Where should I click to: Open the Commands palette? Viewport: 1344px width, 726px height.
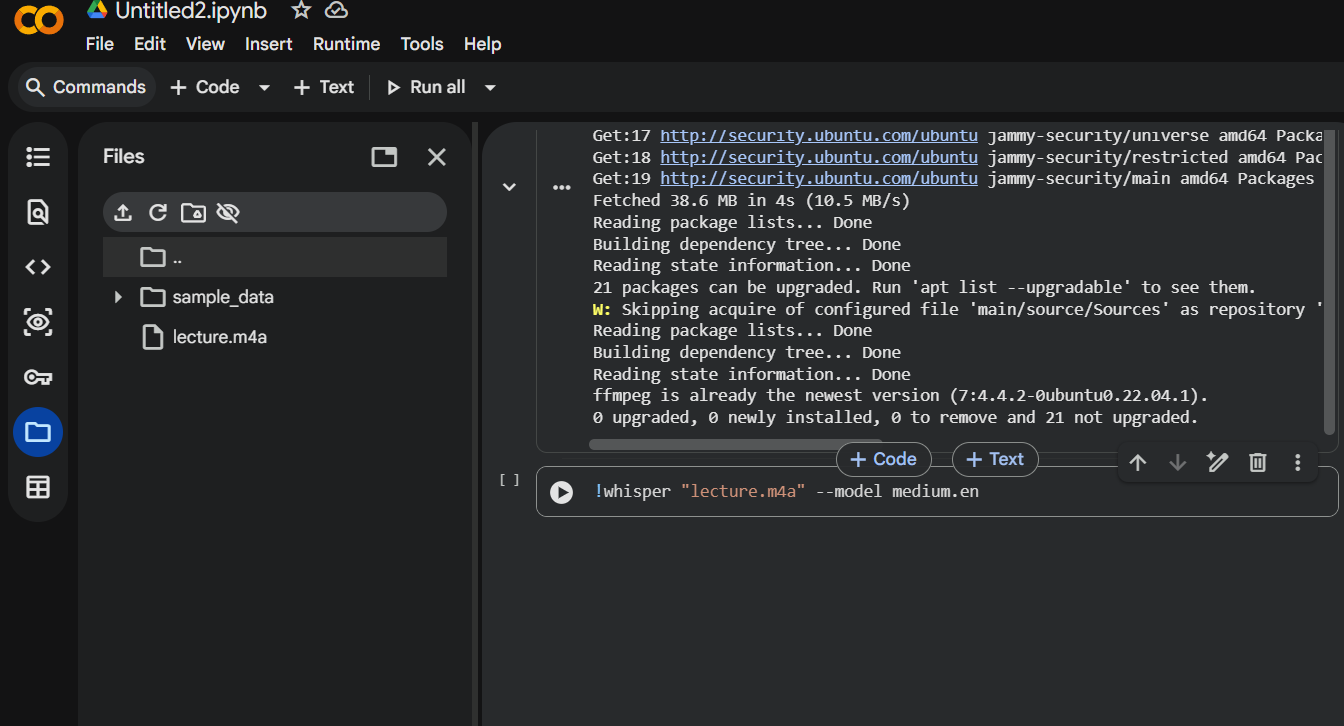coord(84,87)
